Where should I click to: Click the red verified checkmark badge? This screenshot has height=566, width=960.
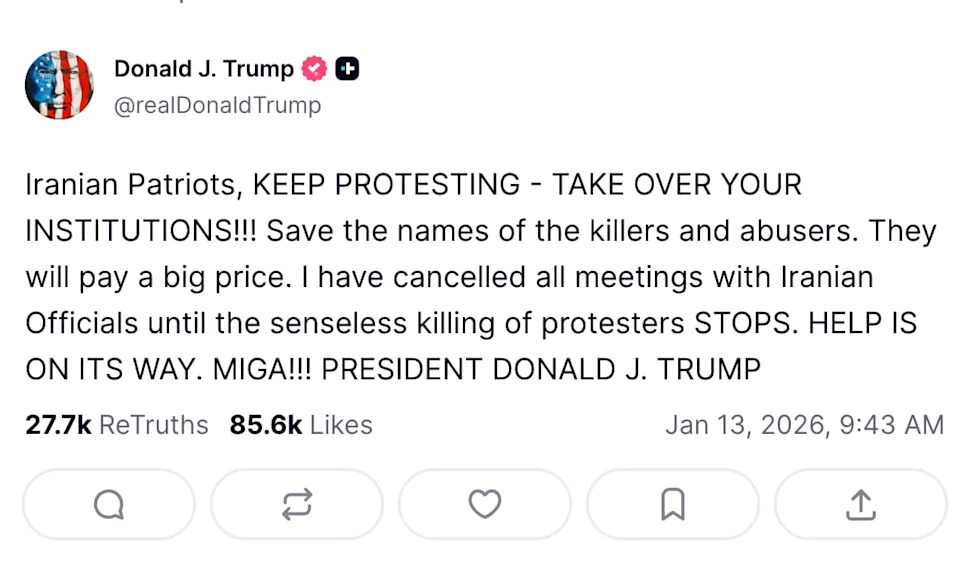point(315,69)
